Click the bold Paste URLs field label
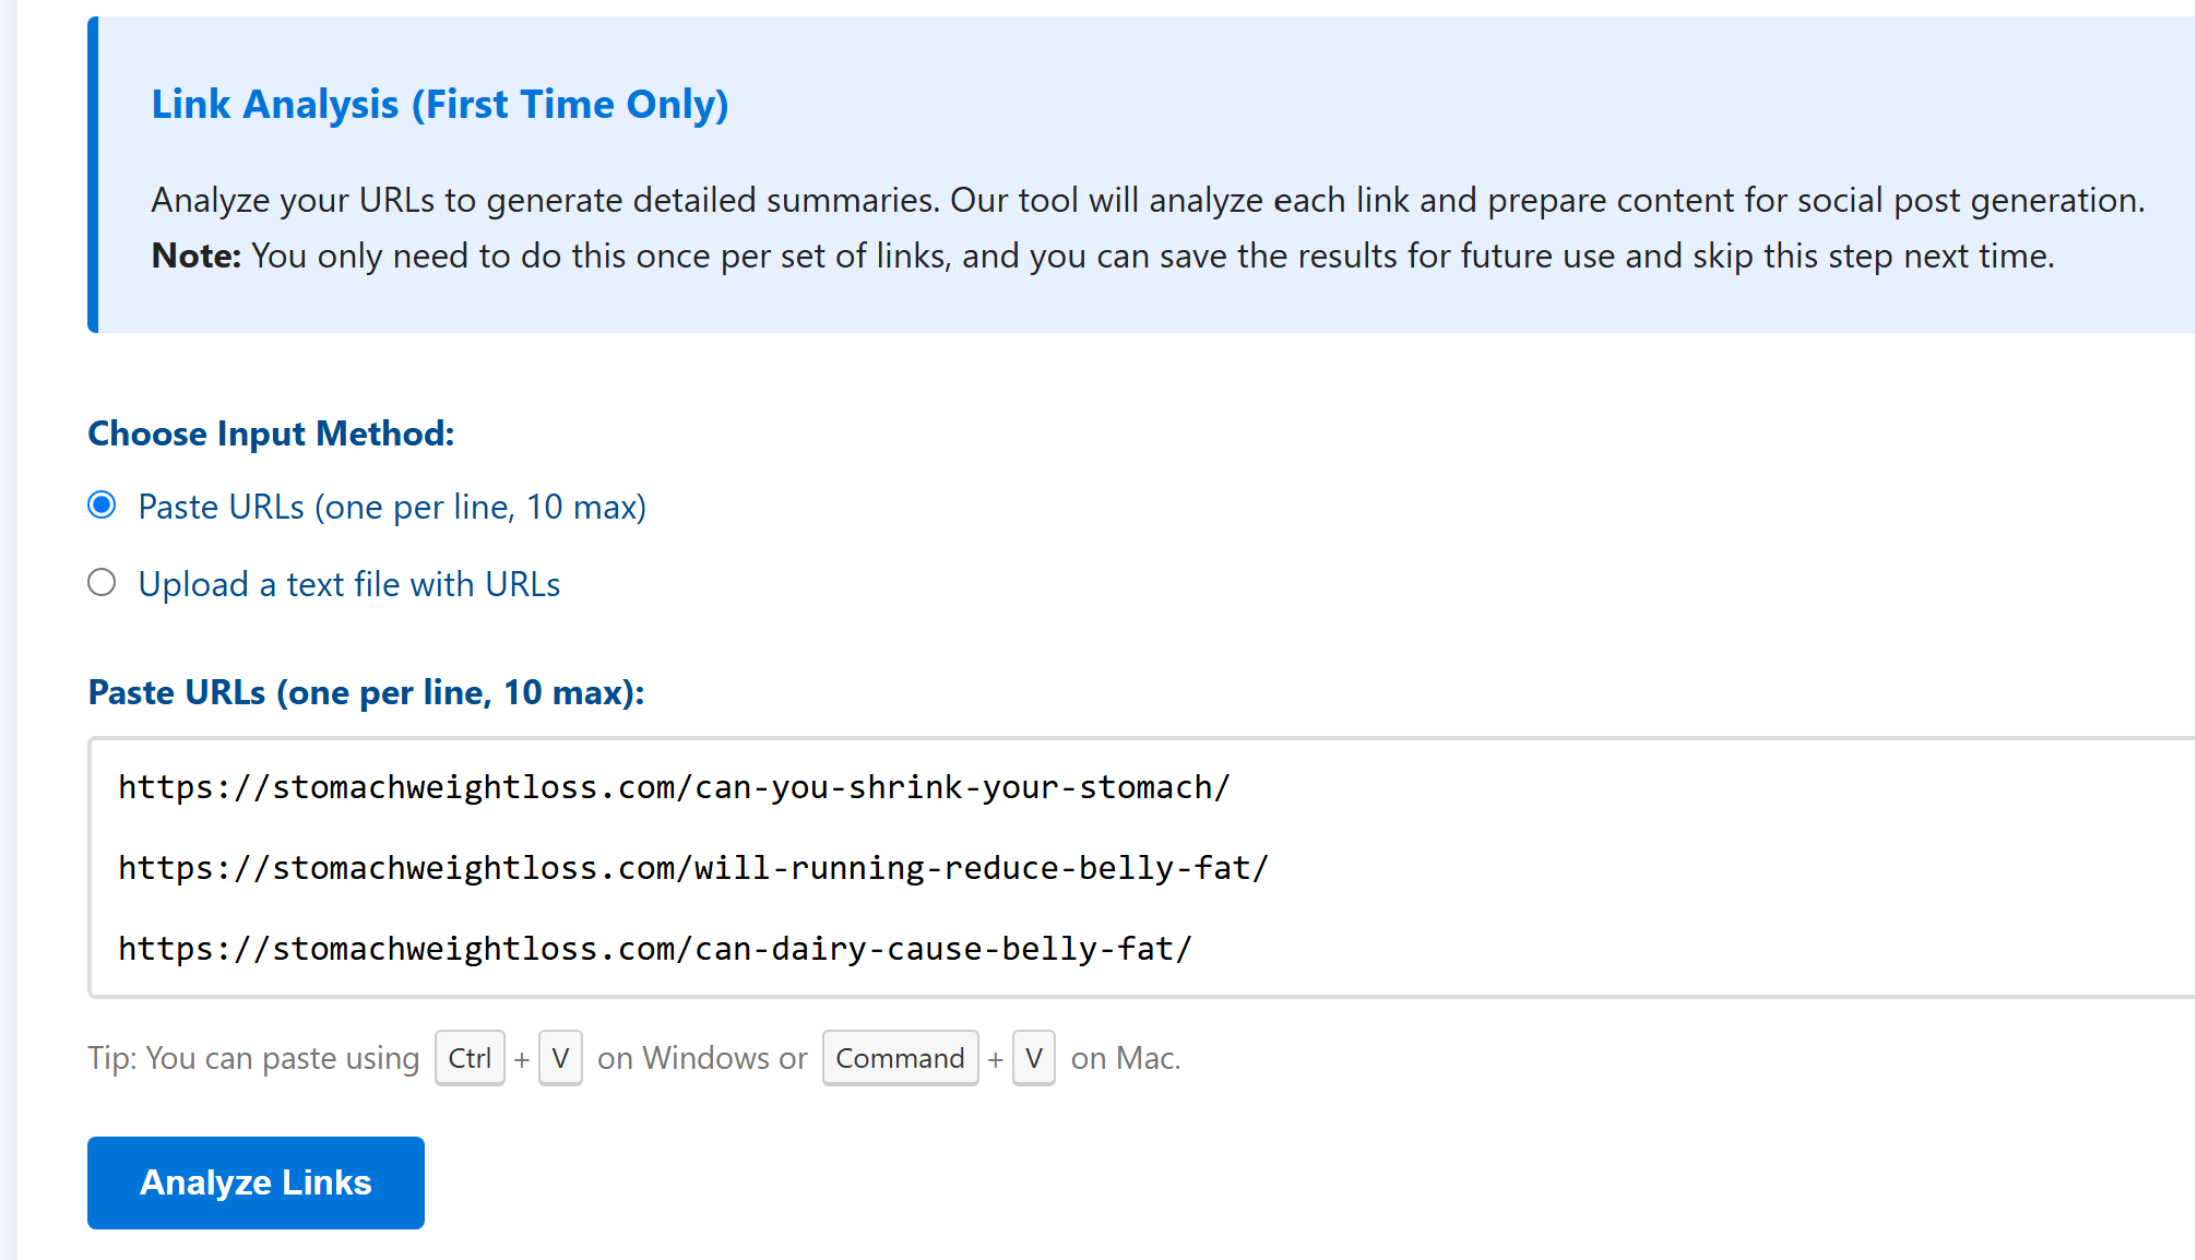Image resolution: width=2195 pixels, height=1260 pixels. pos(366,692)
